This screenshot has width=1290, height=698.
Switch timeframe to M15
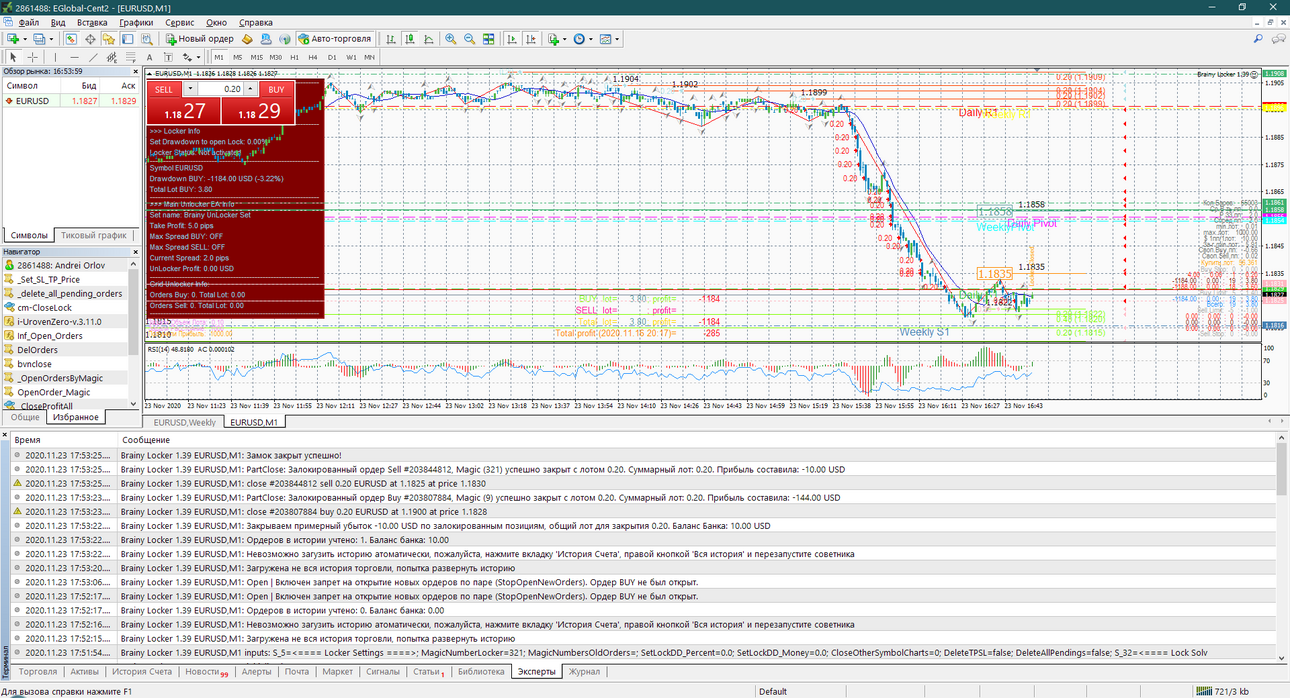256,57
